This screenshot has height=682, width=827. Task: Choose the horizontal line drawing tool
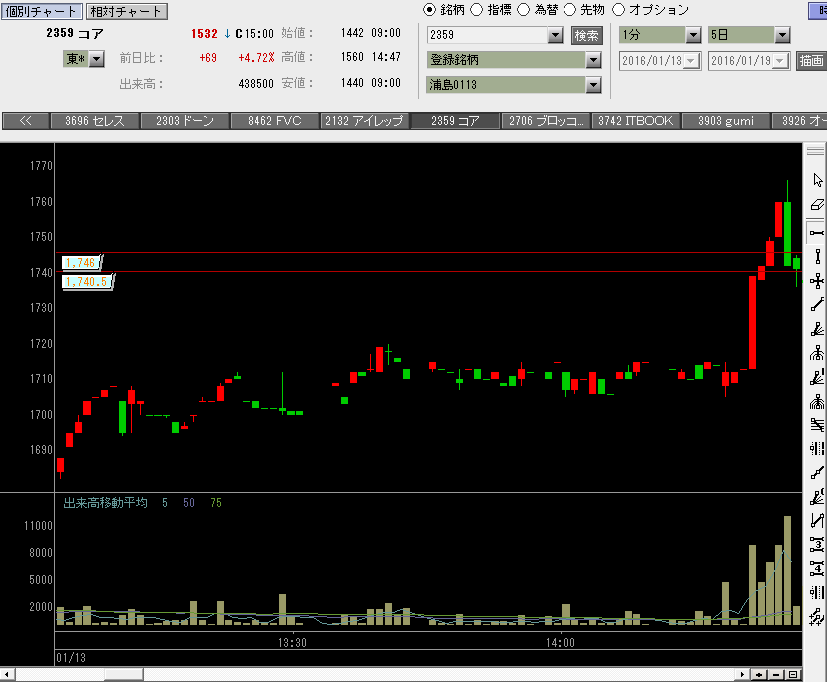817,233
